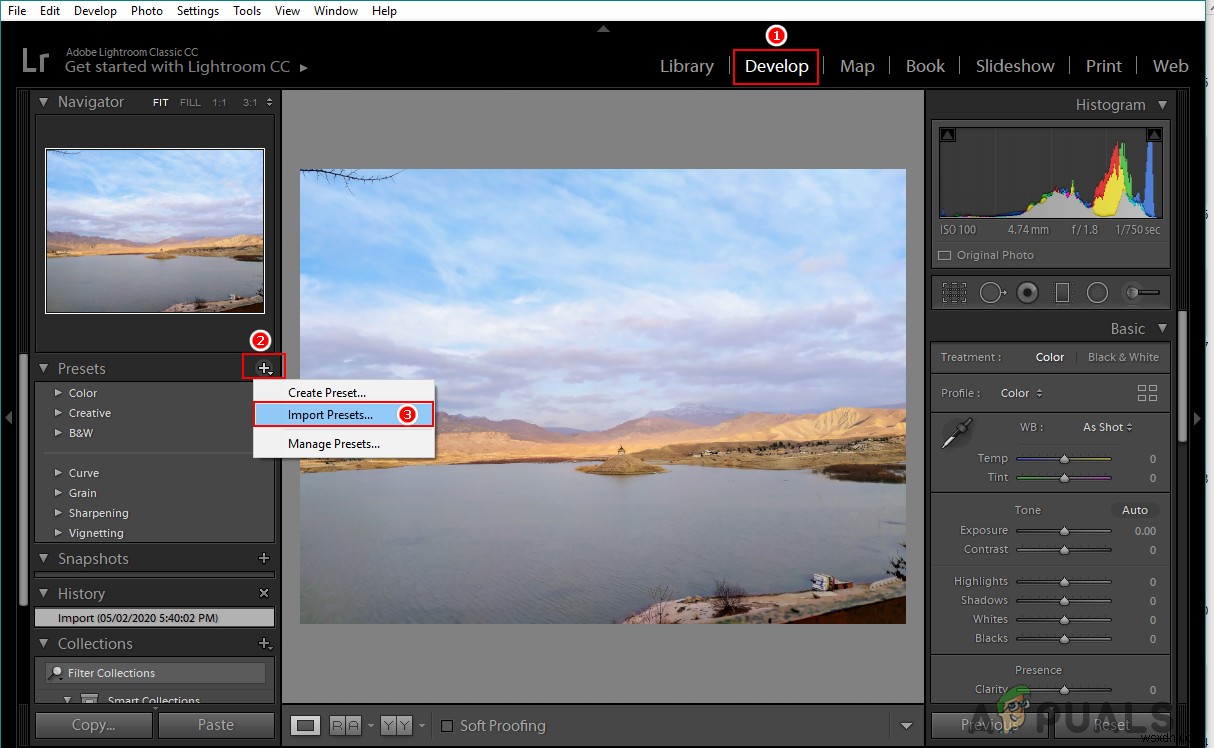Toggle shadow clipping indicator in histogram
Image resolution: width=1214 pixels, height=748 pixels.
(948, 135)
